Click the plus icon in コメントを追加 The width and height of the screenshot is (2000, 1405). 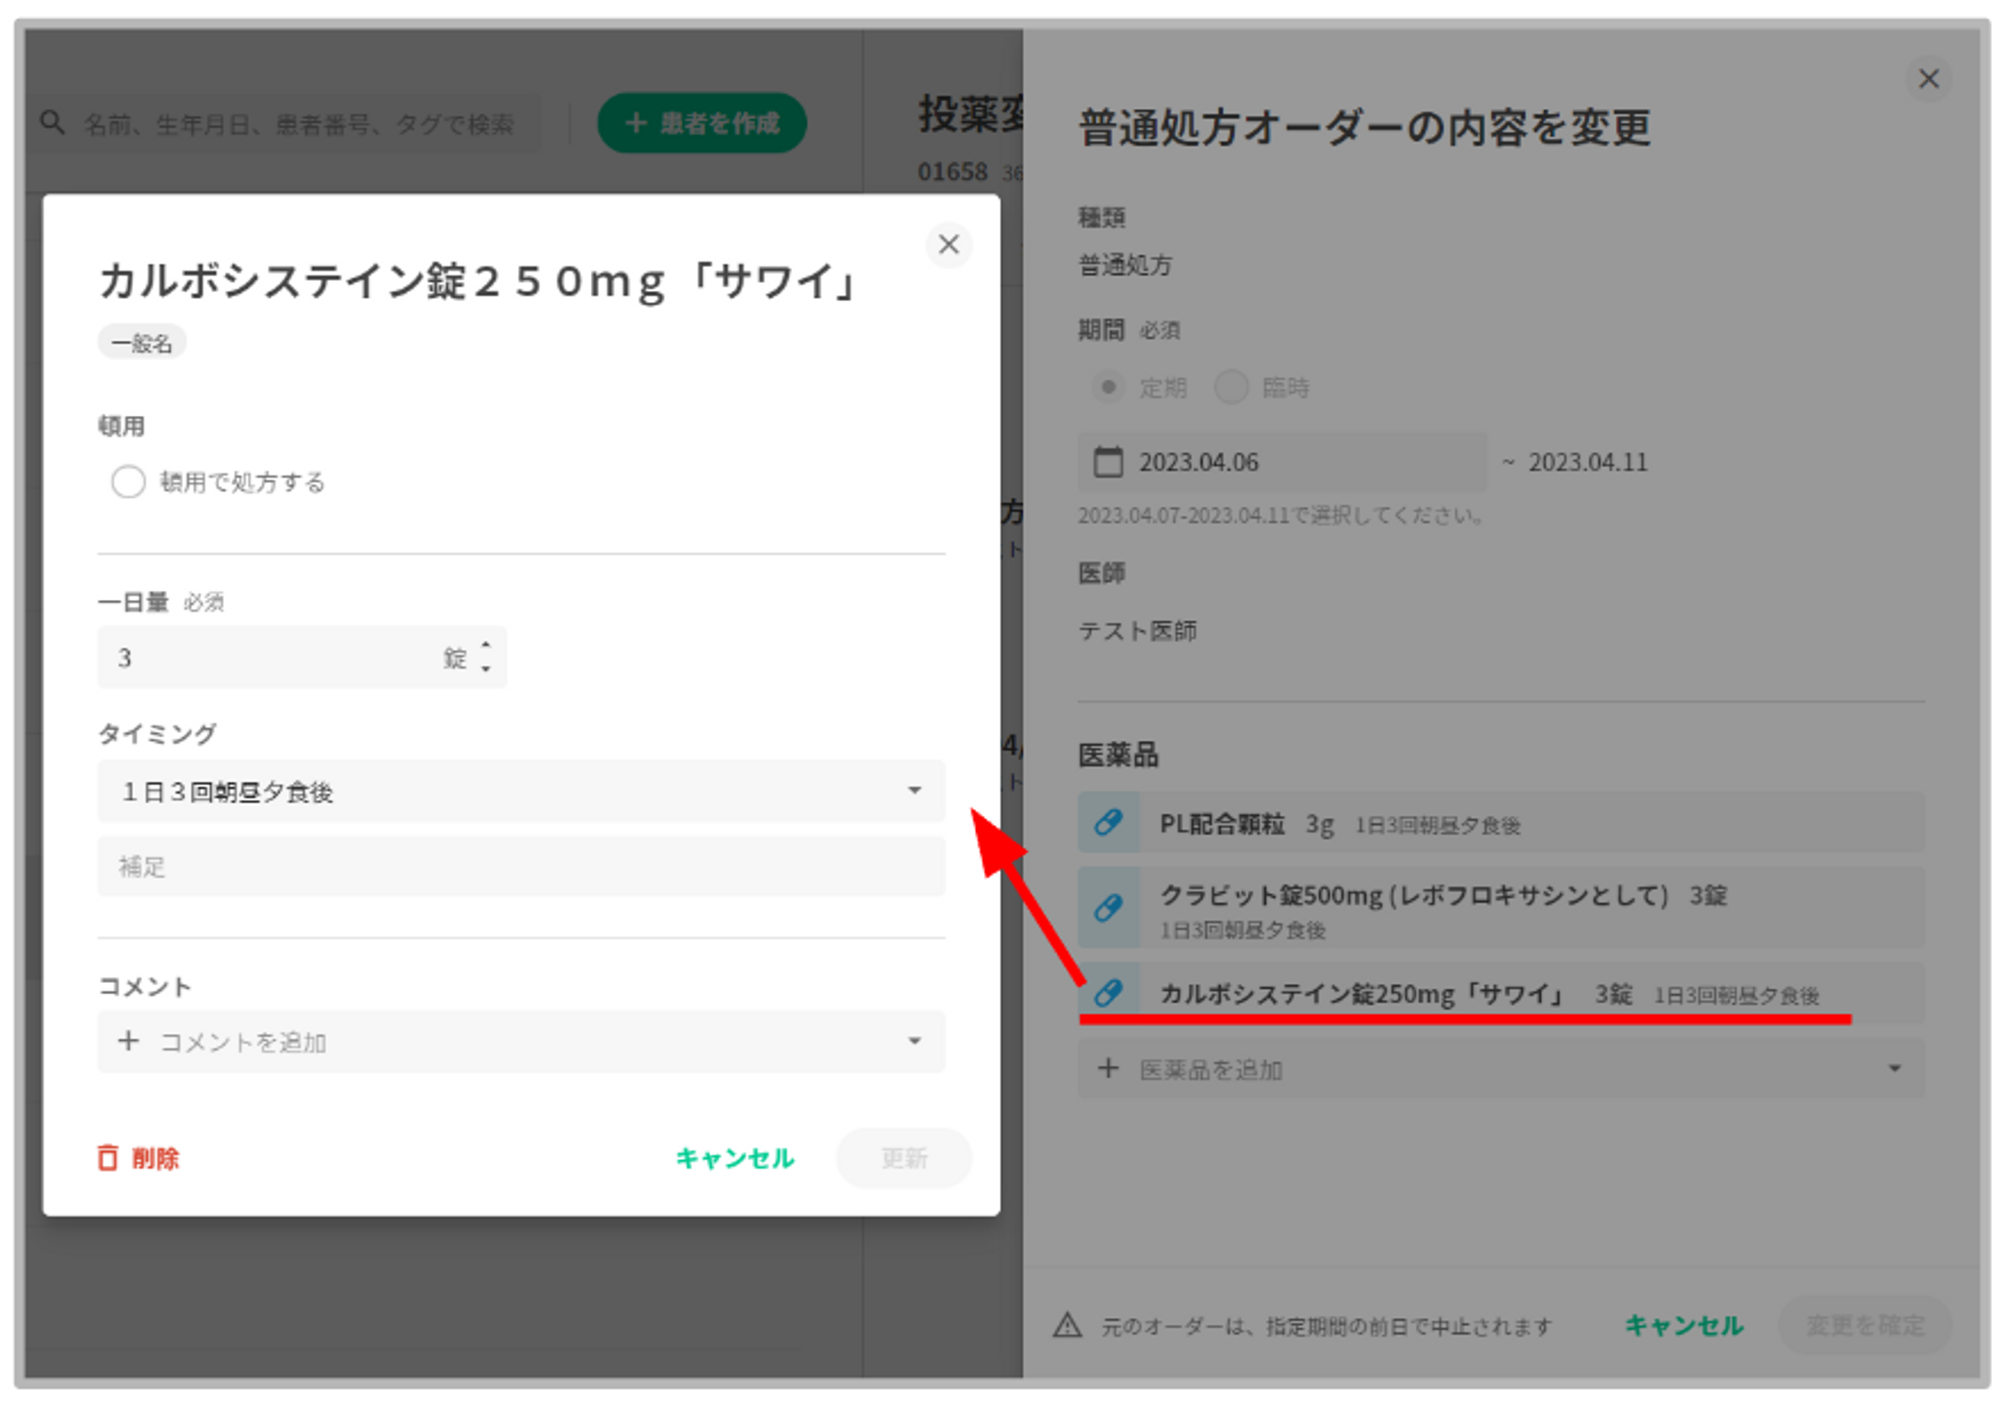pyautogui.click(x=128, y=1041)
